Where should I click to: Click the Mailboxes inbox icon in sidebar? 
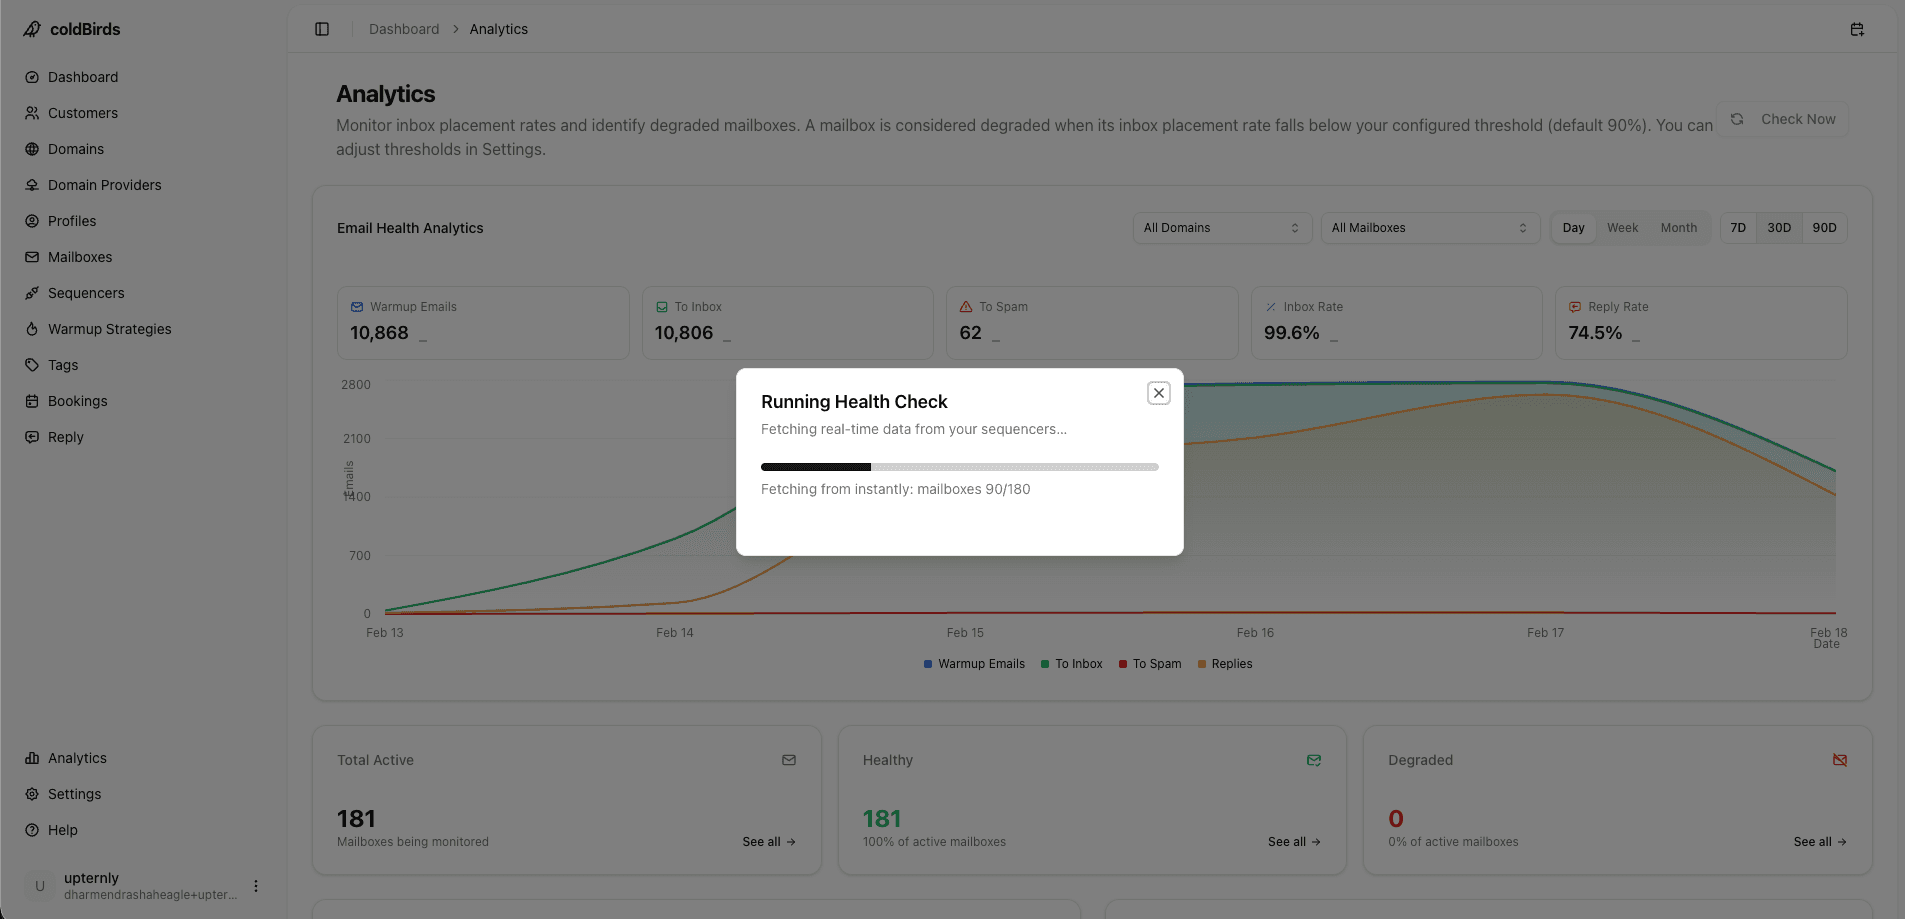click(32, 256)
